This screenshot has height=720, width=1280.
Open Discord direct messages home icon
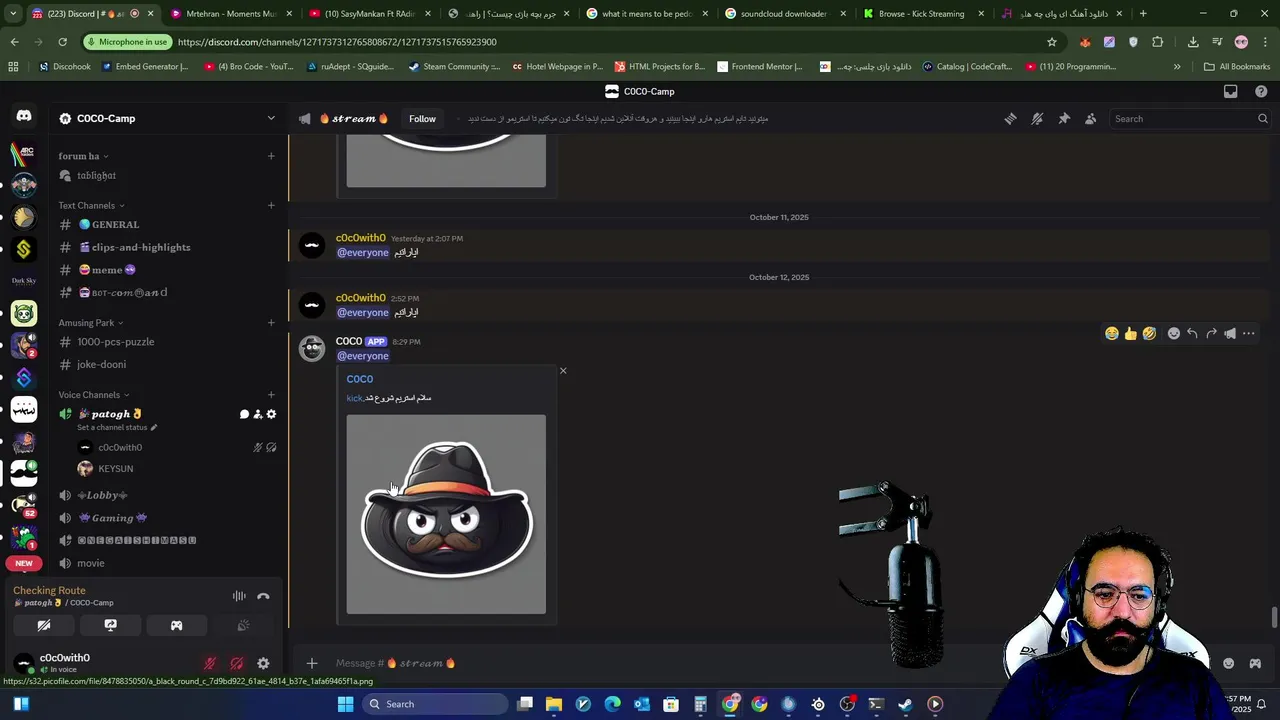pos(24,116)
